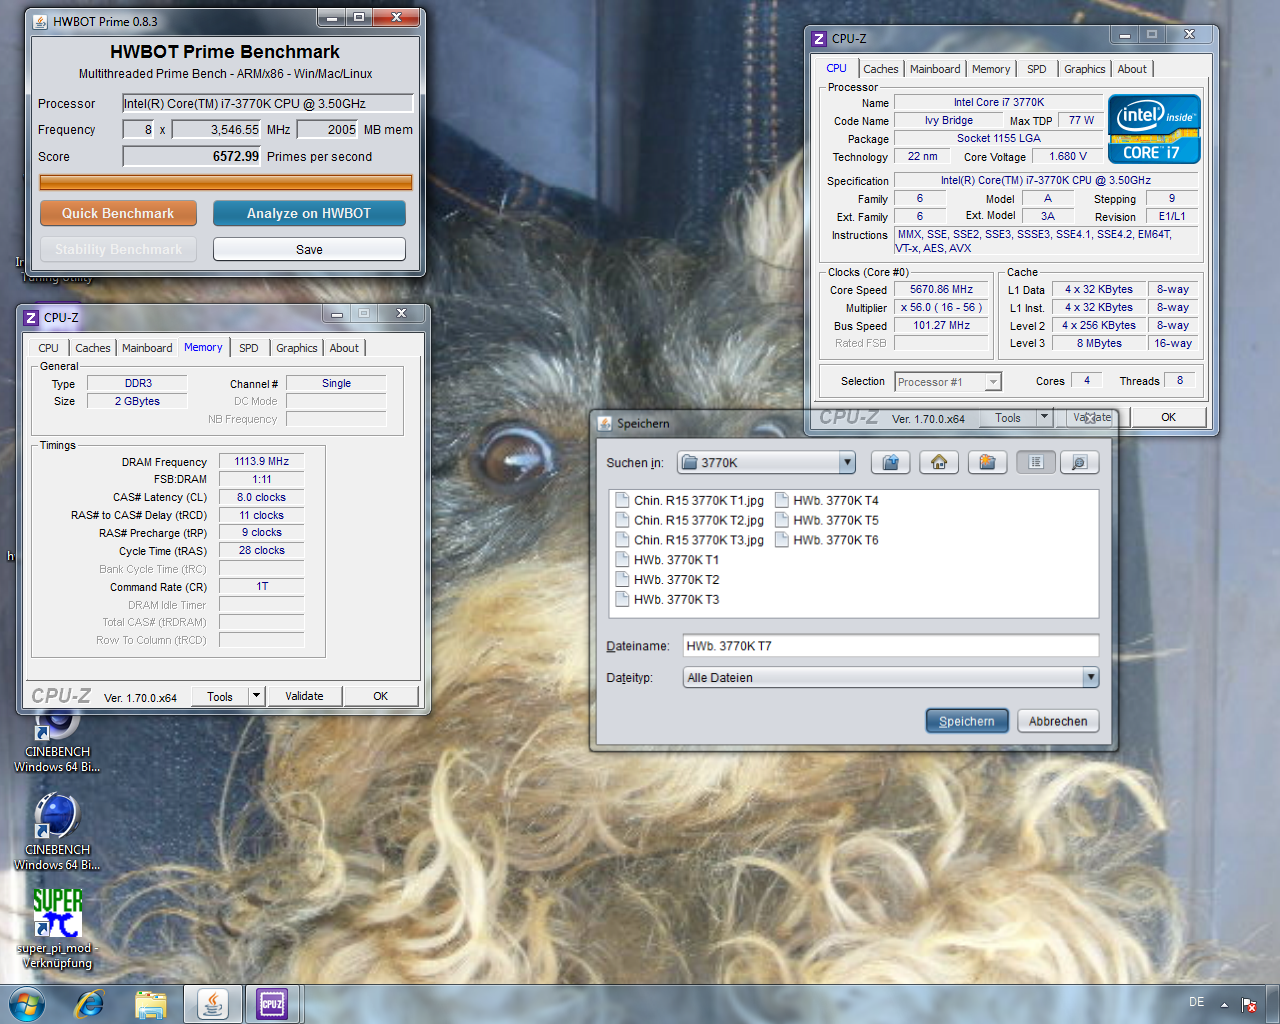Switch to SPD tab in CPU-Z CPU window
Screen dimensions: 1280x1024
click(1036, 69)
